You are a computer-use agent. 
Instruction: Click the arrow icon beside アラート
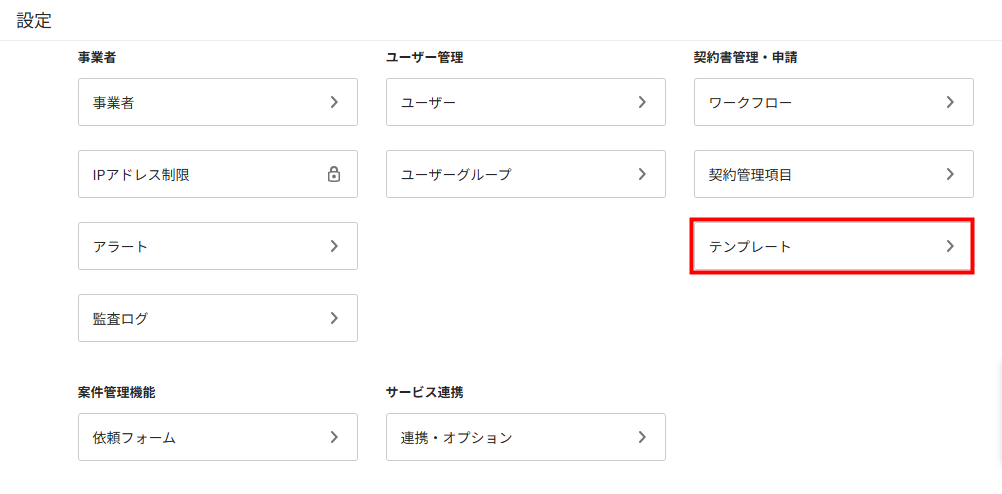point(334,246)
